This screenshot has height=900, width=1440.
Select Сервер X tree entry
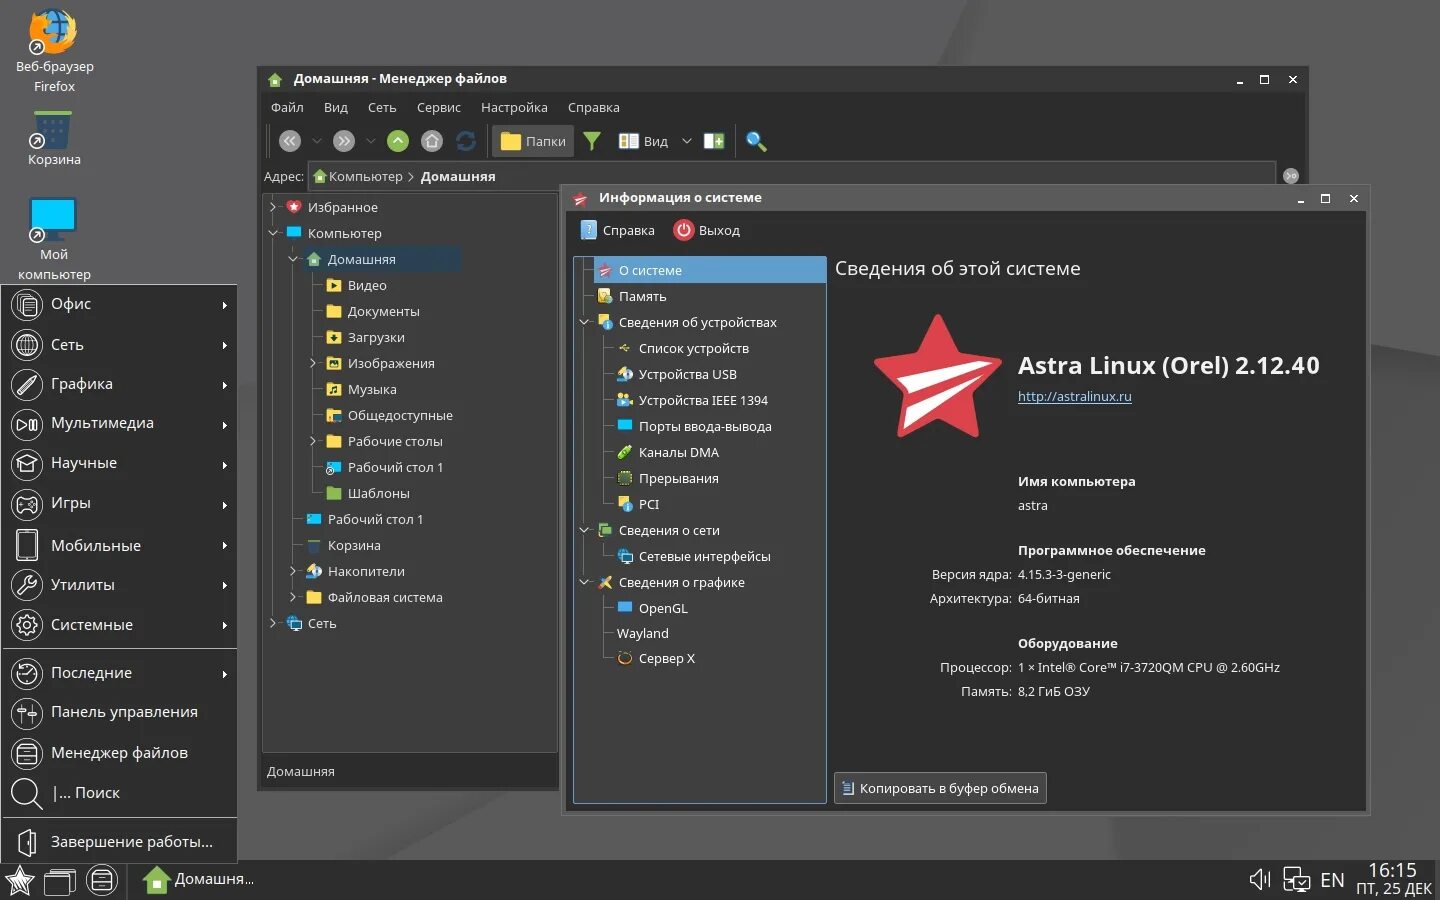[666, 658]
